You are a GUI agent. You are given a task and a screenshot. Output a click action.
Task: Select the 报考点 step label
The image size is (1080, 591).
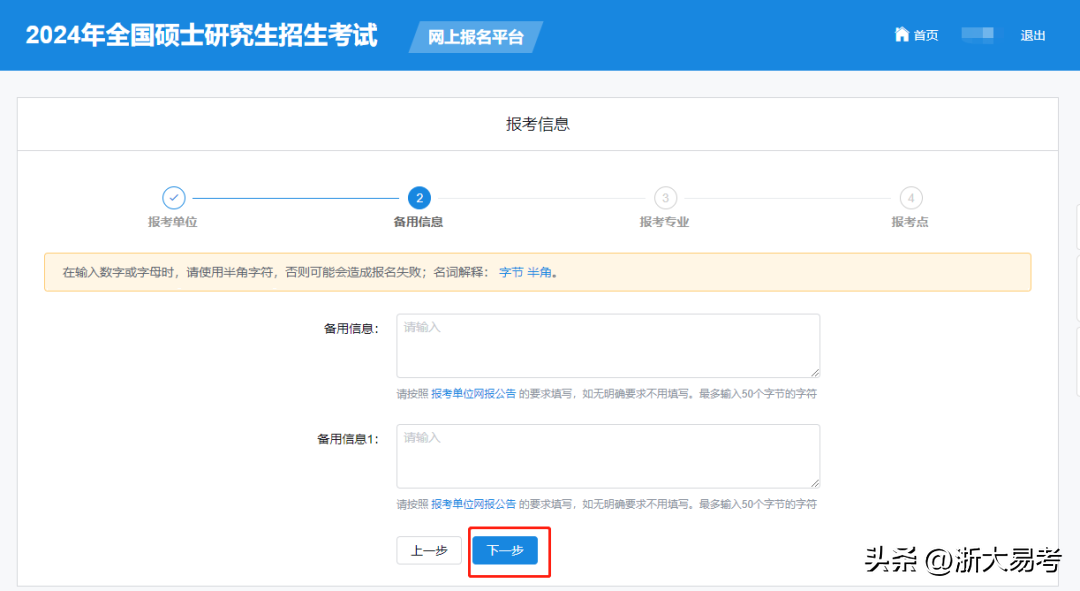pos(910,222)
